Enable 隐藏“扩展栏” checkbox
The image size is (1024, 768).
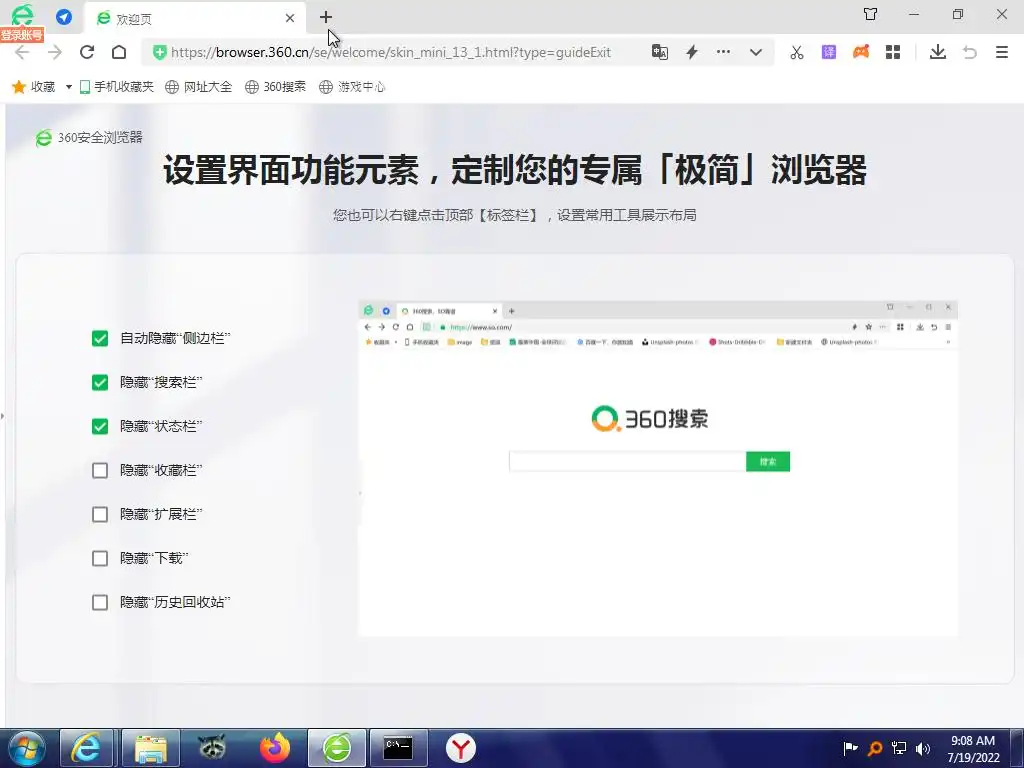(x=100, y=515)
